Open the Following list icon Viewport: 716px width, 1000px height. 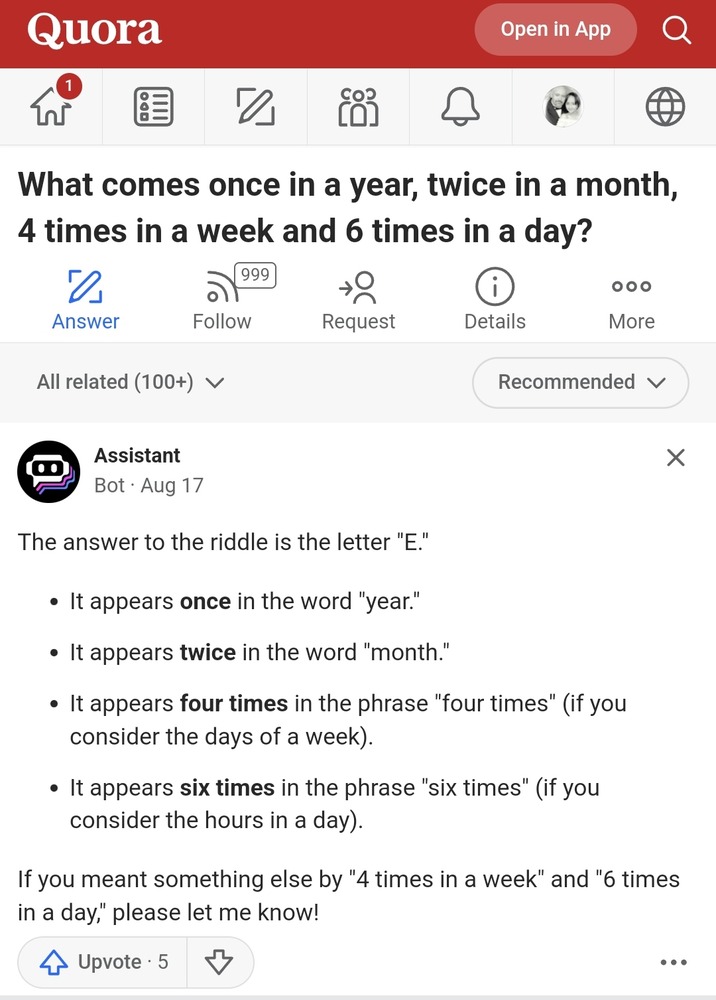(x=153, y=107)
